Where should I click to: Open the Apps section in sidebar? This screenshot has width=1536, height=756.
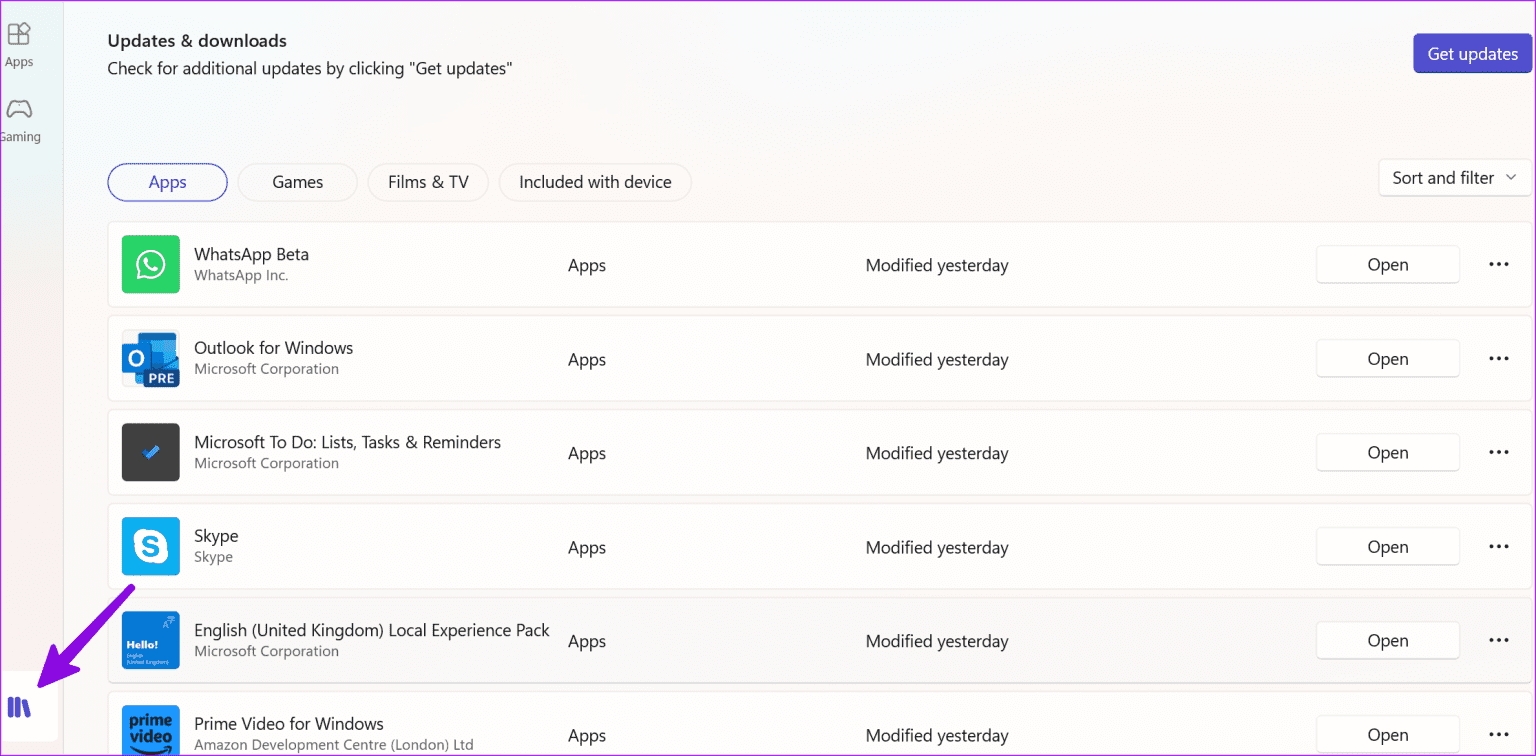(x=19, y=45)
